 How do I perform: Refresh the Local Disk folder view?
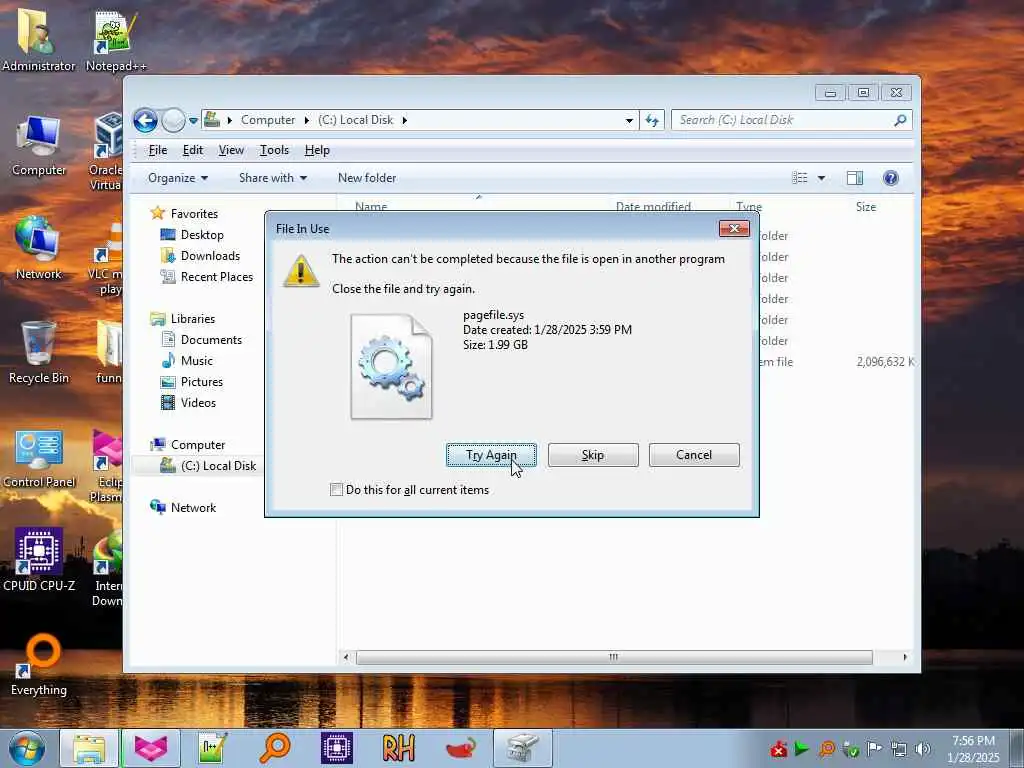coord(652,120)
